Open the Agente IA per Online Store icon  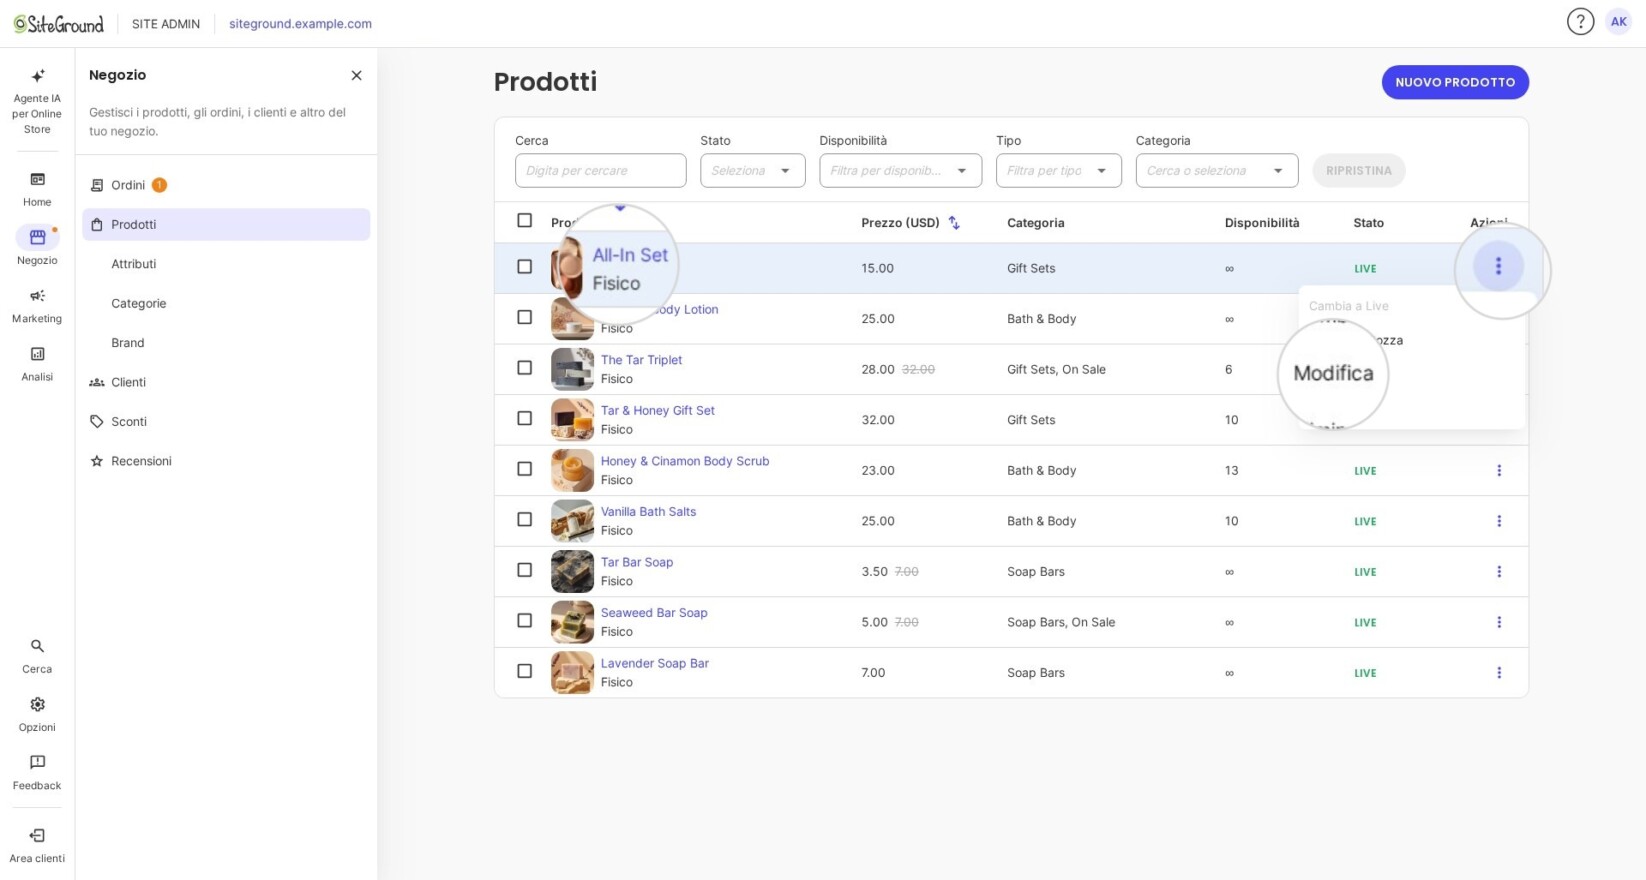(37, 76)
